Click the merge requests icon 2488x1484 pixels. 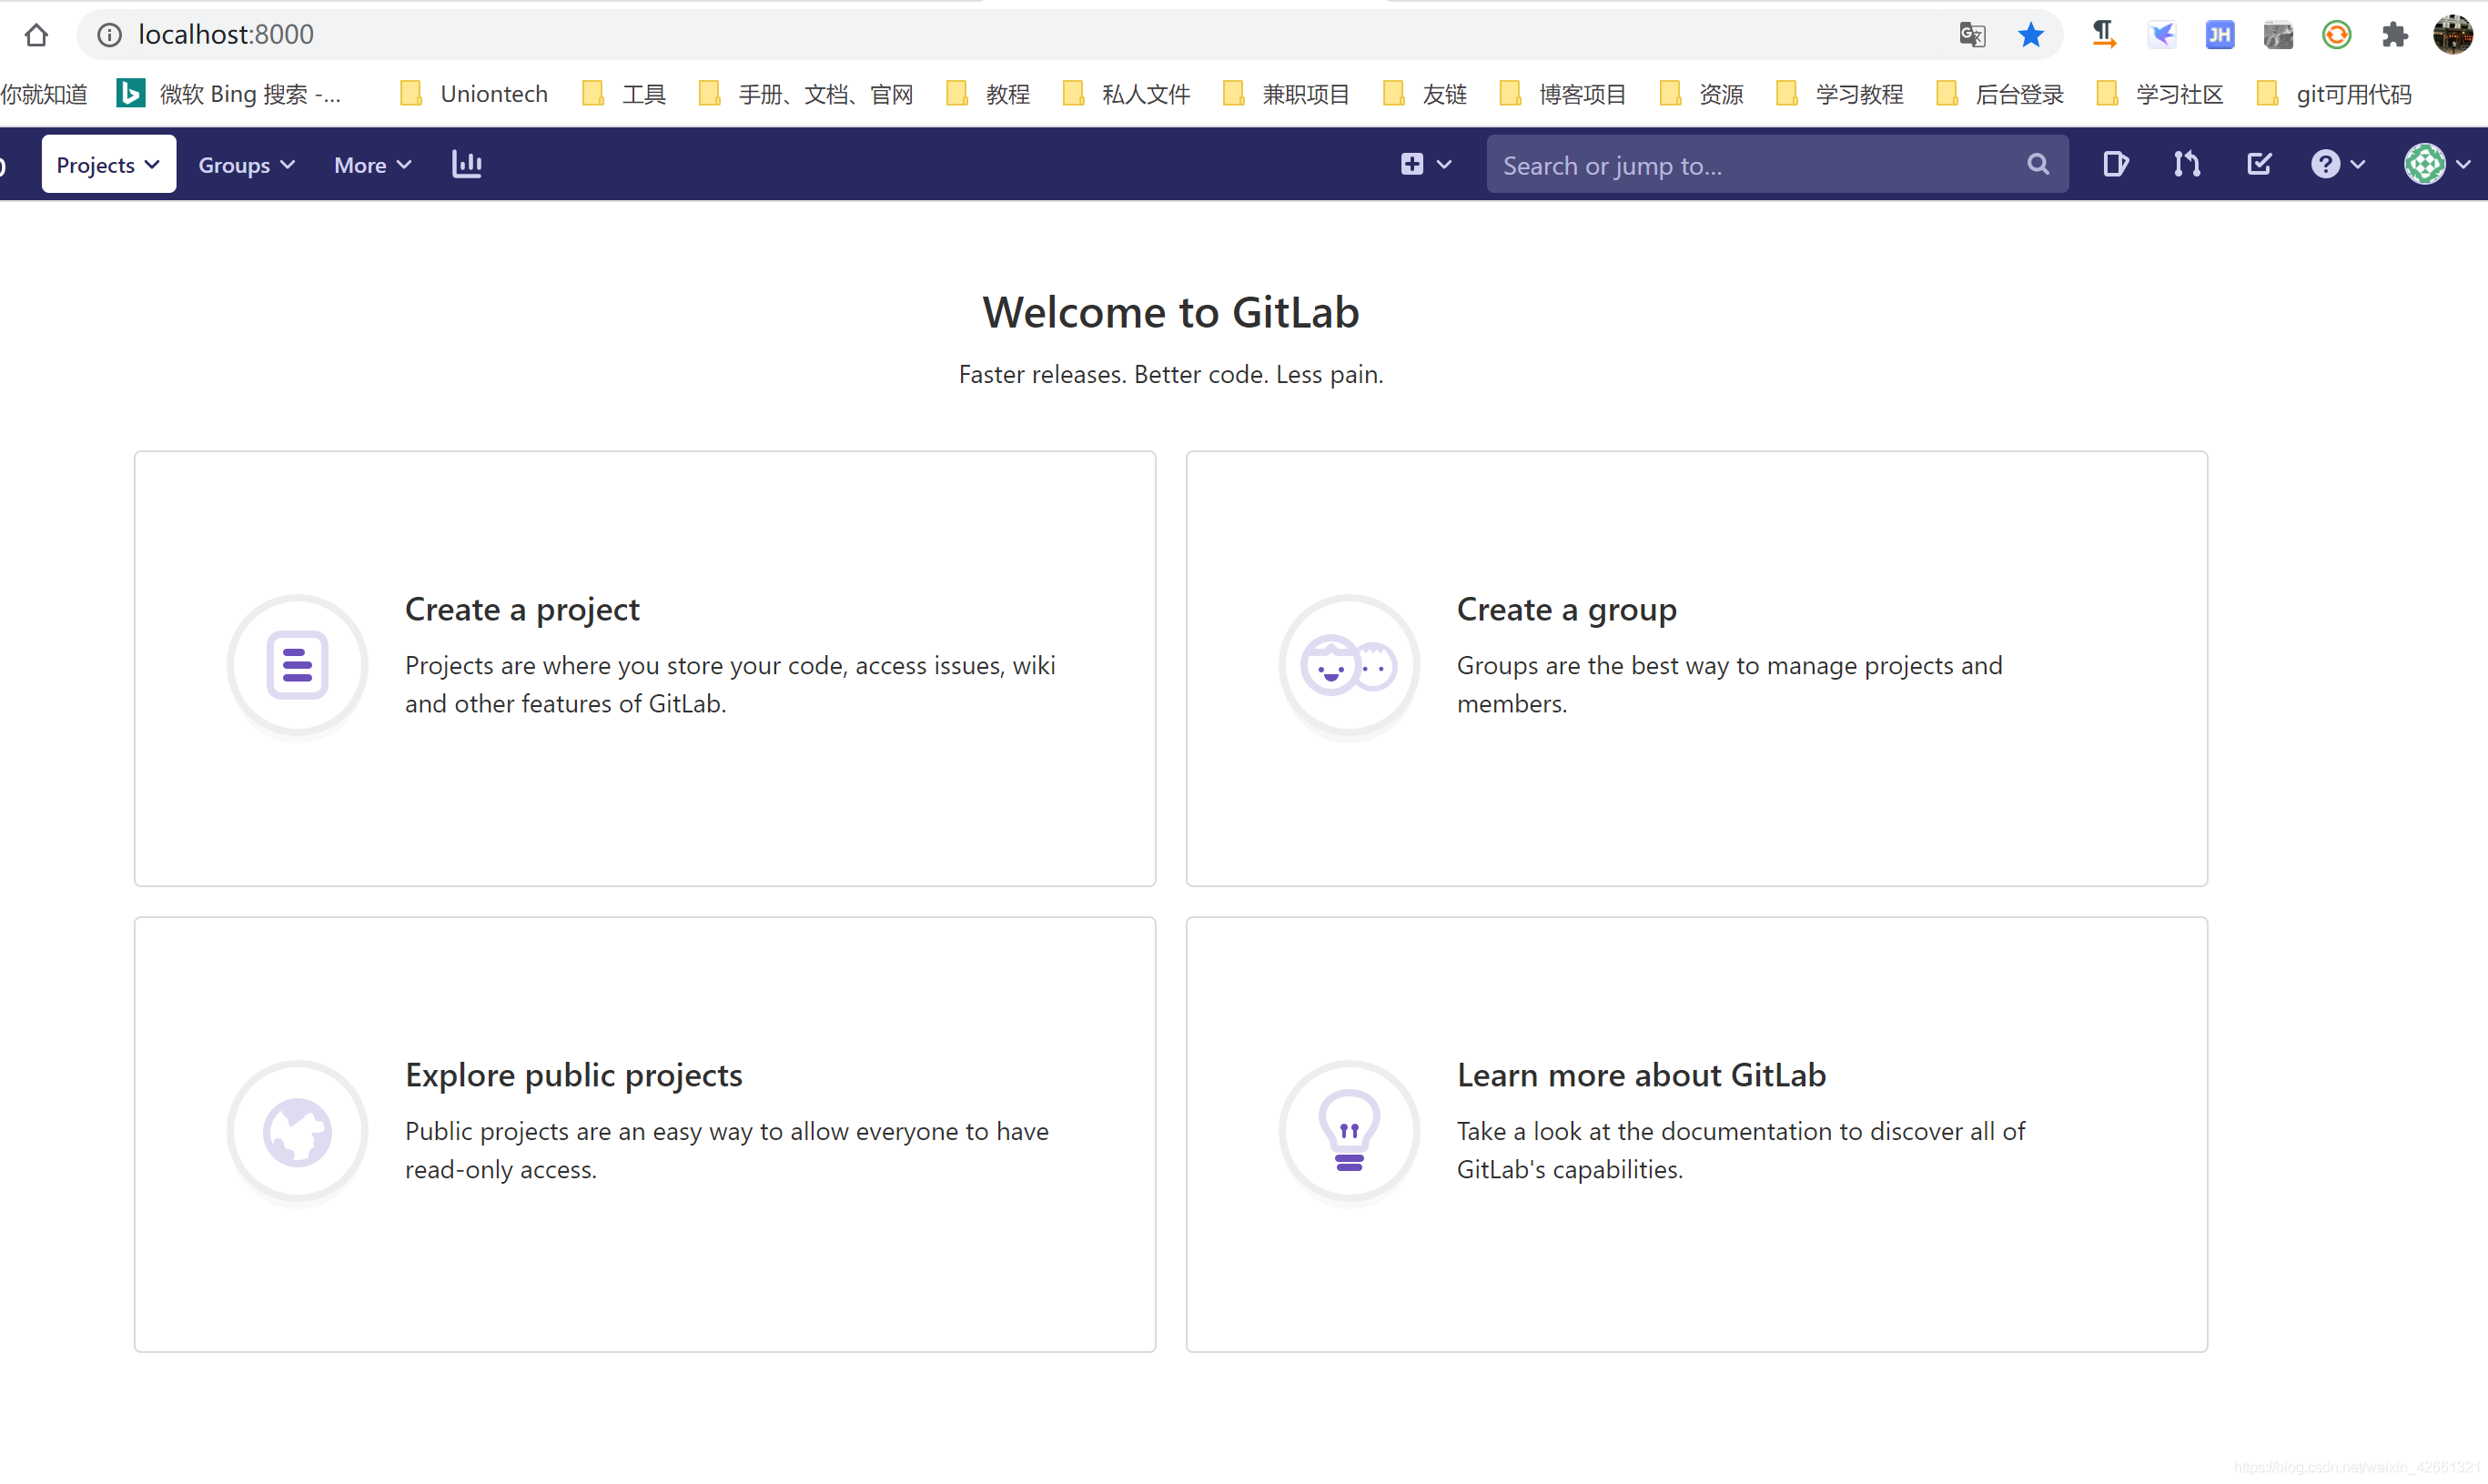(x=2186, y=165)
